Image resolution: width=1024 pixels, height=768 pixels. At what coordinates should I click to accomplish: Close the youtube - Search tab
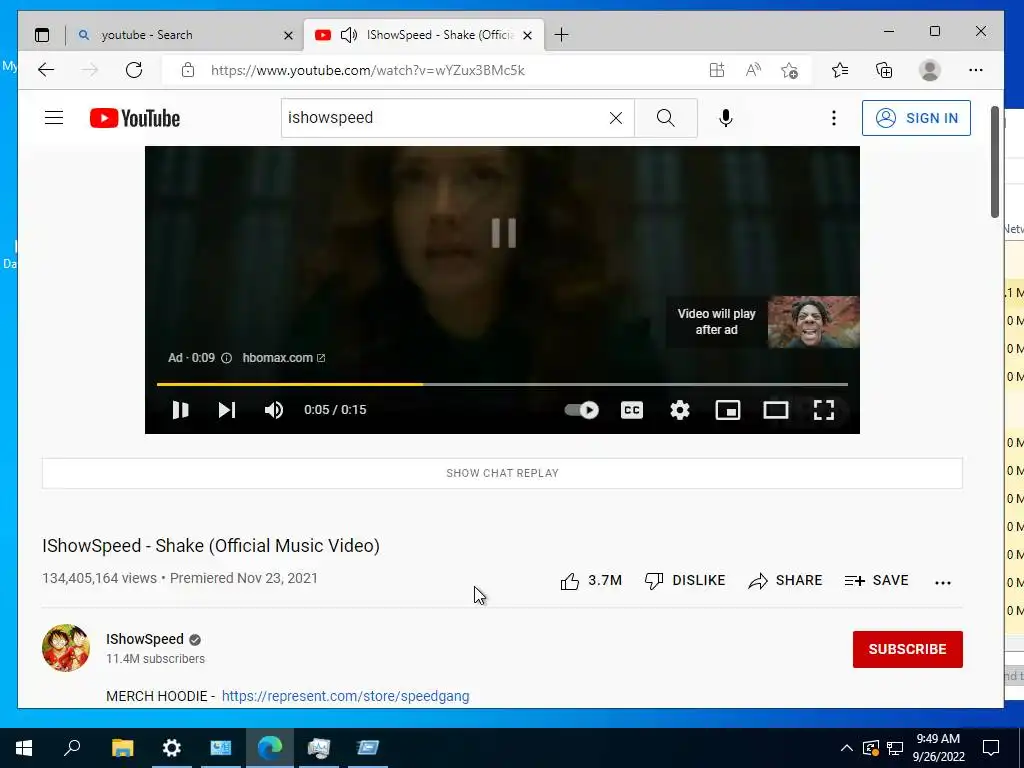(288, 35)
